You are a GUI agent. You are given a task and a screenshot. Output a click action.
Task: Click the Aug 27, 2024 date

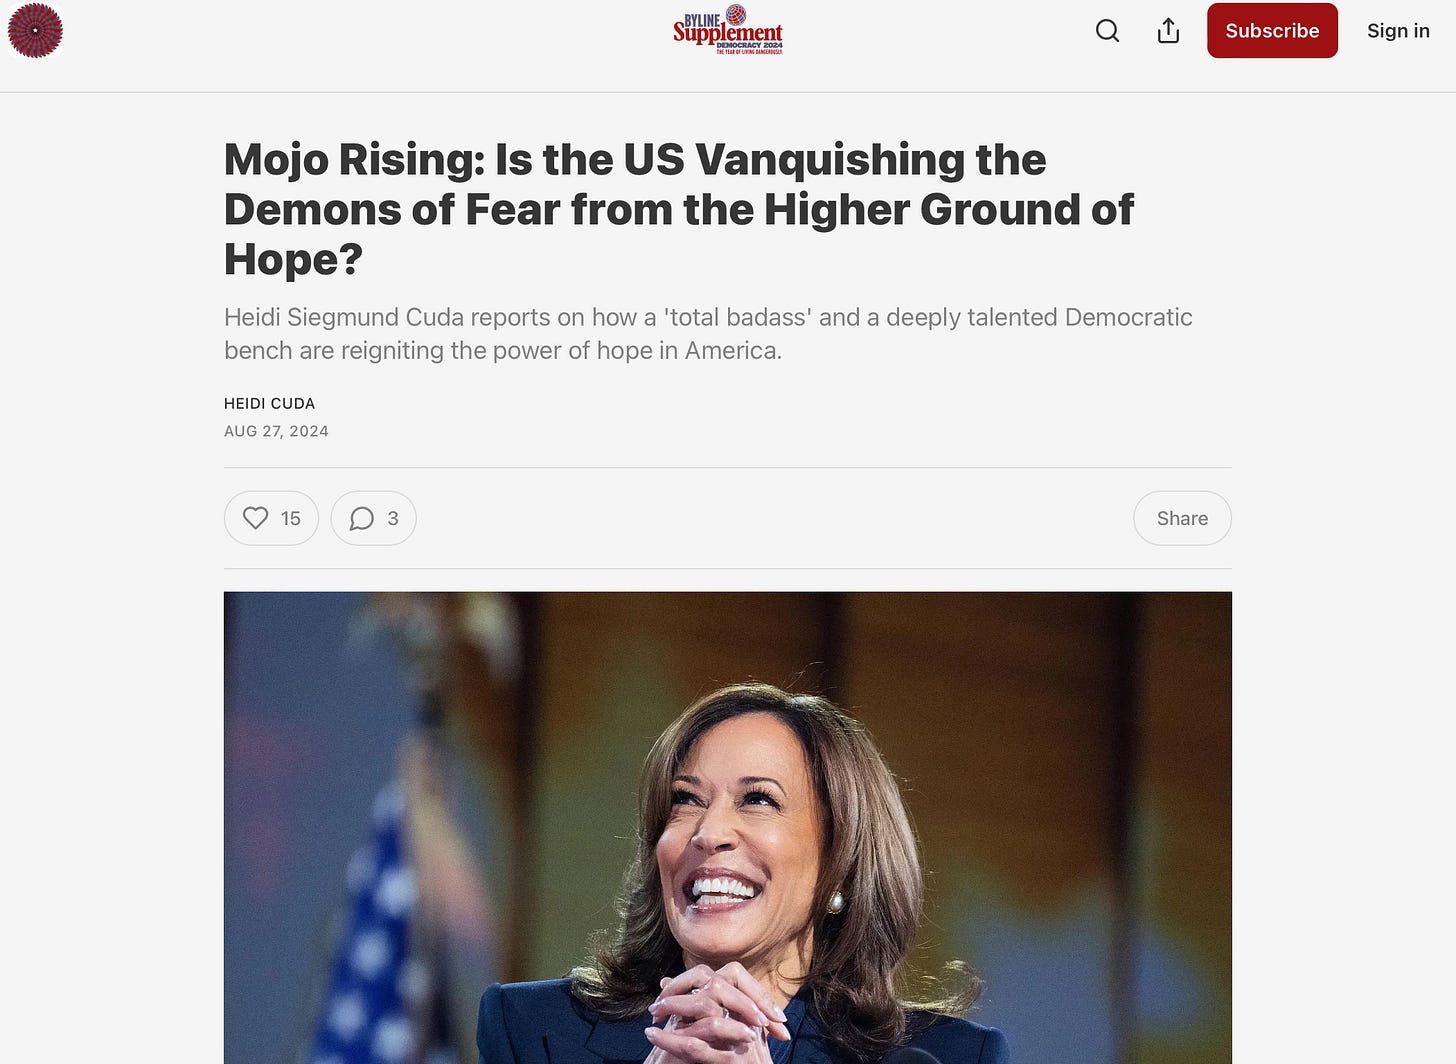click(276, 431)
